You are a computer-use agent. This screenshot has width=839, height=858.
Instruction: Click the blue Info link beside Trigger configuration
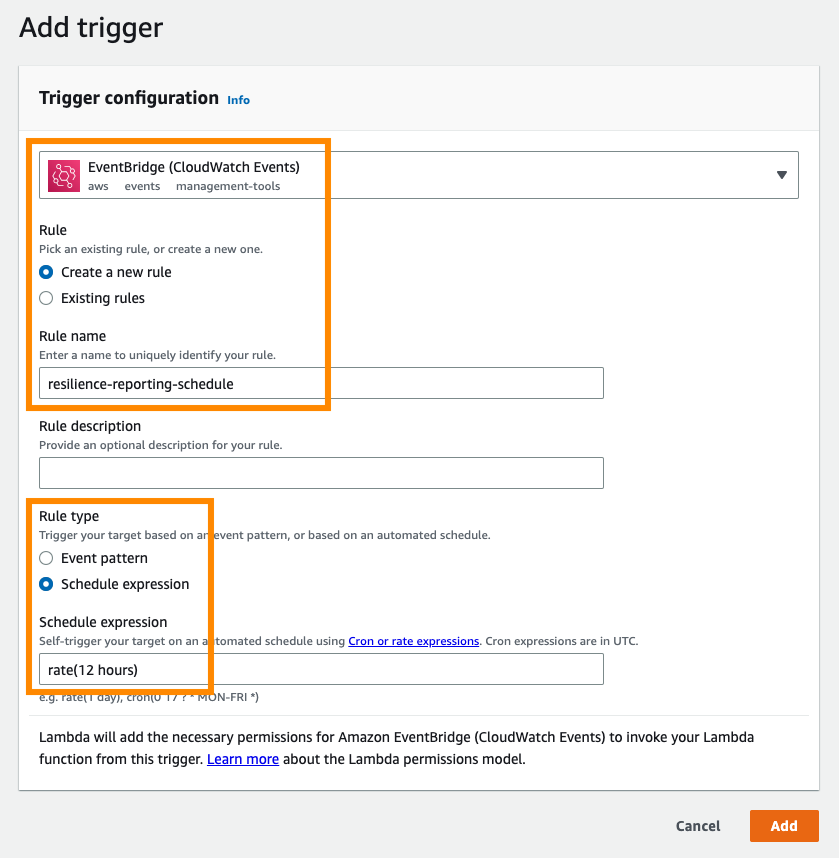(238, 100)
